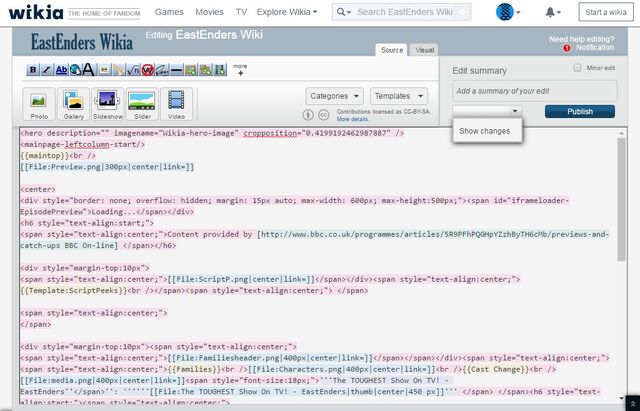
Task: Open the Categories dropdown
Action: [x=334, y=96]
